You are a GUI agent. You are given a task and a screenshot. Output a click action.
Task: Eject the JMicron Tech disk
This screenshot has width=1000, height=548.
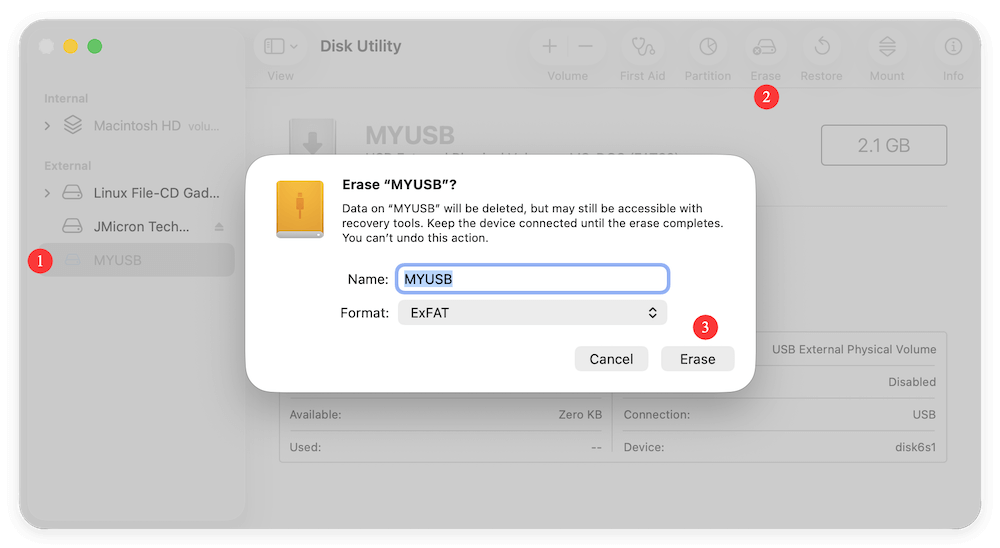(219, 226)
